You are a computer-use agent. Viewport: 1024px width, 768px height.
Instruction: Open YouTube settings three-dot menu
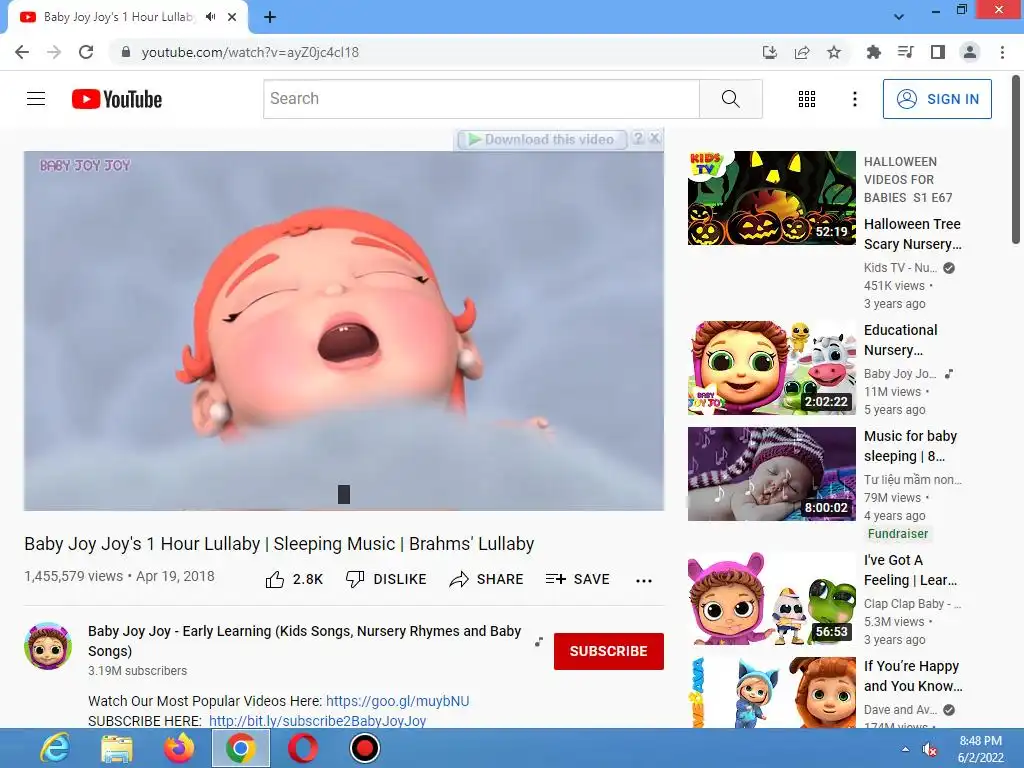pyautogui.click(x=854, y=99)
